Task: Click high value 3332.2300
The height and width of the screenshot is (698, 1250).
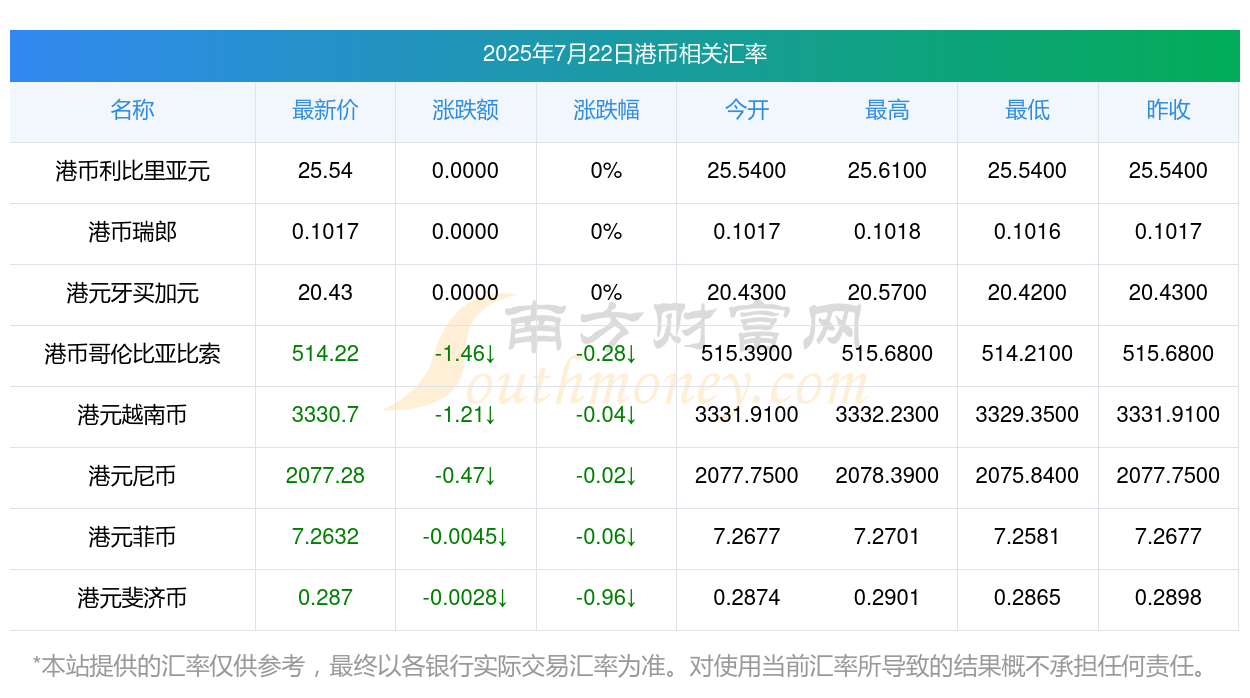Action: point(887,415)
